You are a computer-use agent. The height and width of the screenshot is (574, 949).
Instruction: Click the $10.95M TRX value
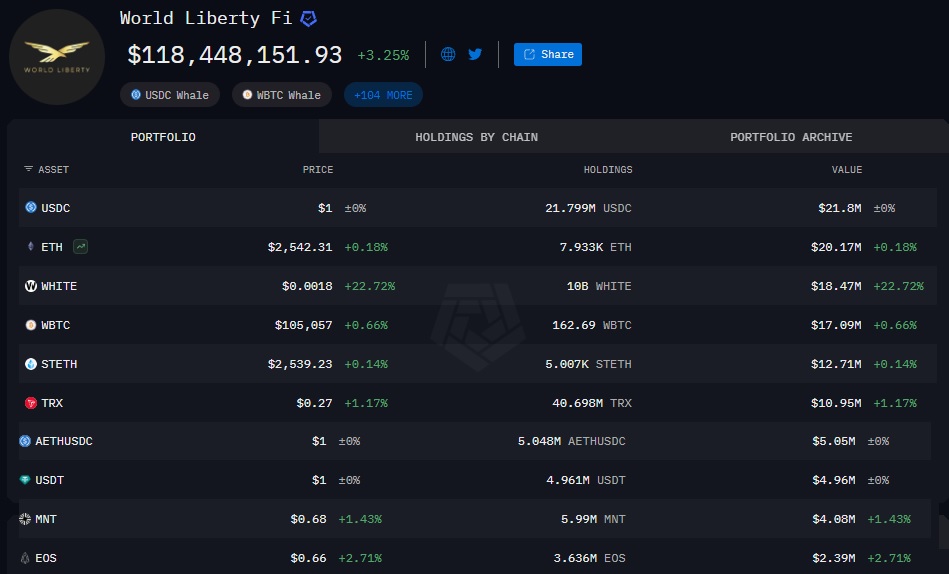coord(836,403)
